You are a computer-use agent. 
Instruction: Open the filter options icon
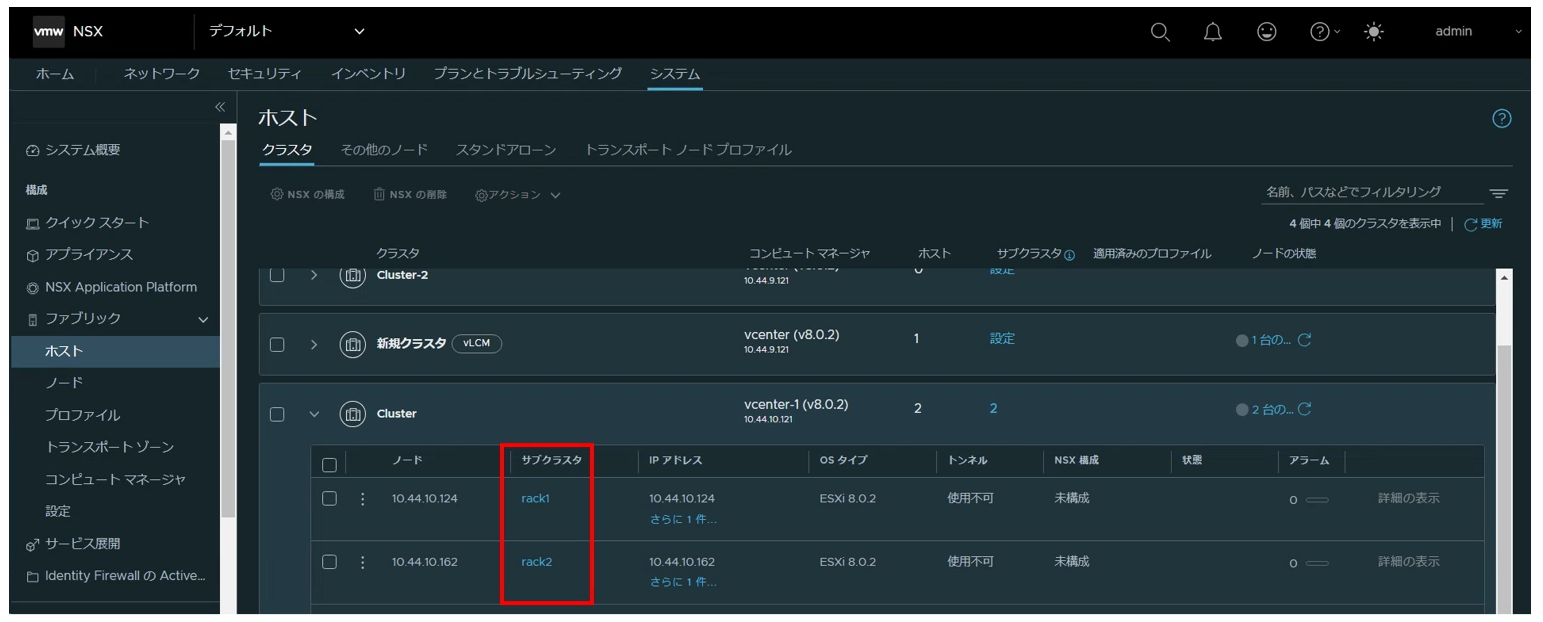[x=1498, y=193]
